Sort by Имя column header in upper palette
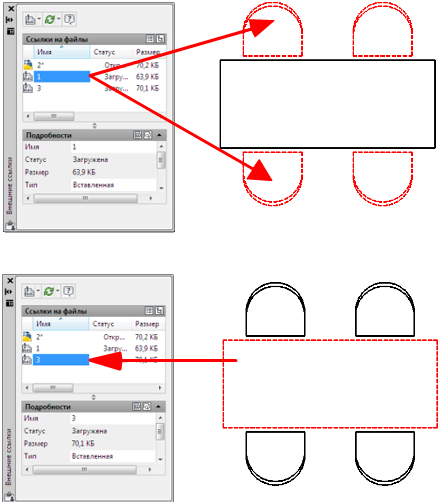The height and width of the screenshot is (504, 440). 62,52
